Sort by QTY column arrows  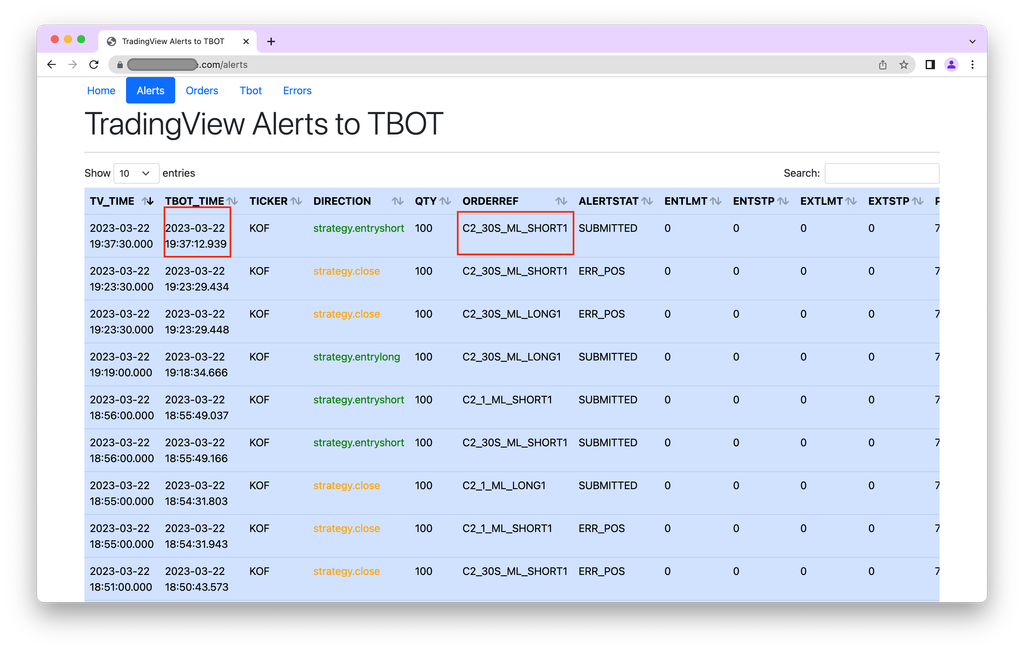pyautogui.click(x=445, y=201)
